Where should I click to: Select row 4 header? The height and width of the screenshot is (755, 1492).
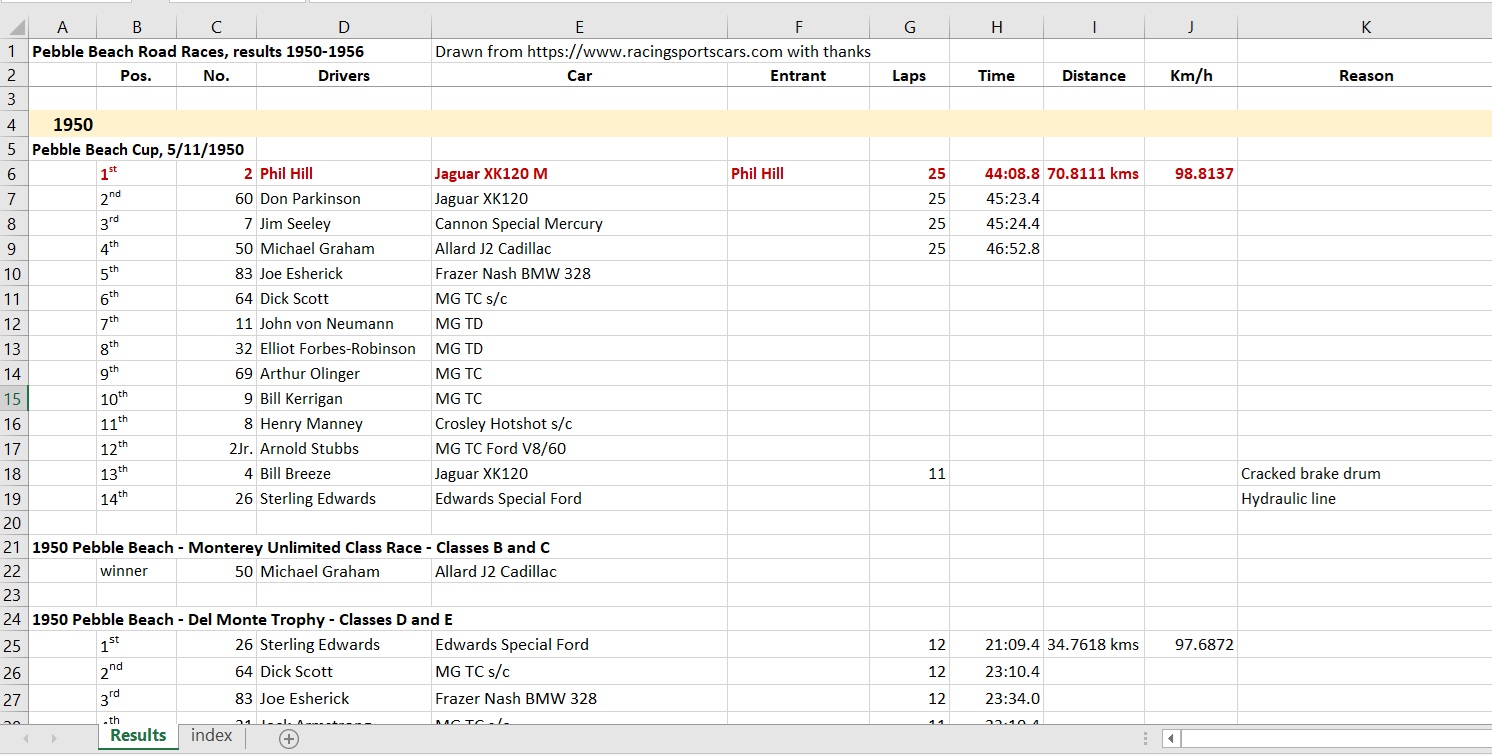pos(14,124)
